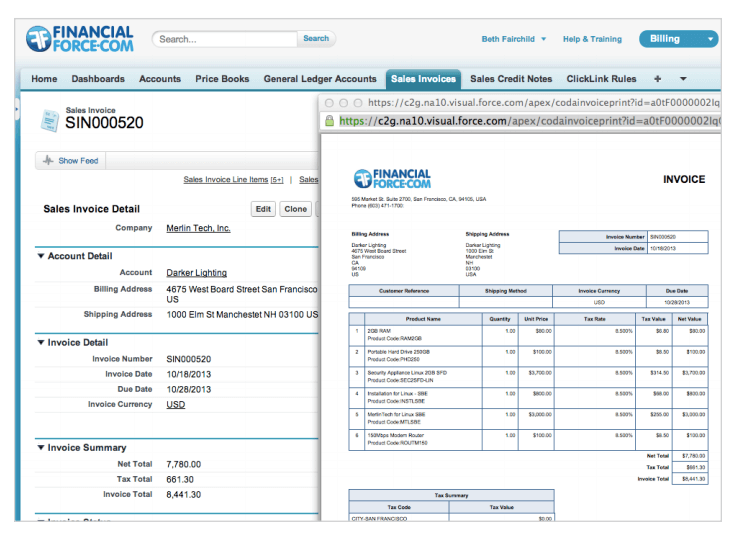Click Due Date value 10/28/2013

pos(188,389)
